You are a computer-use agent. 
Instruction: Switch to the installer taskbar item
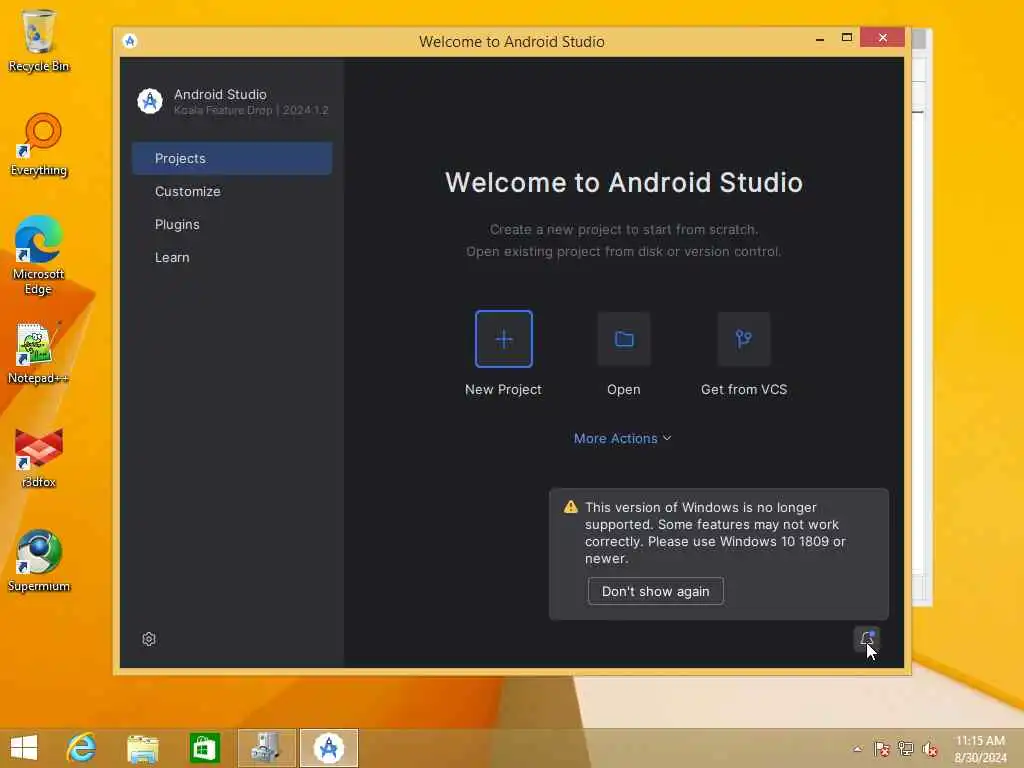266,748
